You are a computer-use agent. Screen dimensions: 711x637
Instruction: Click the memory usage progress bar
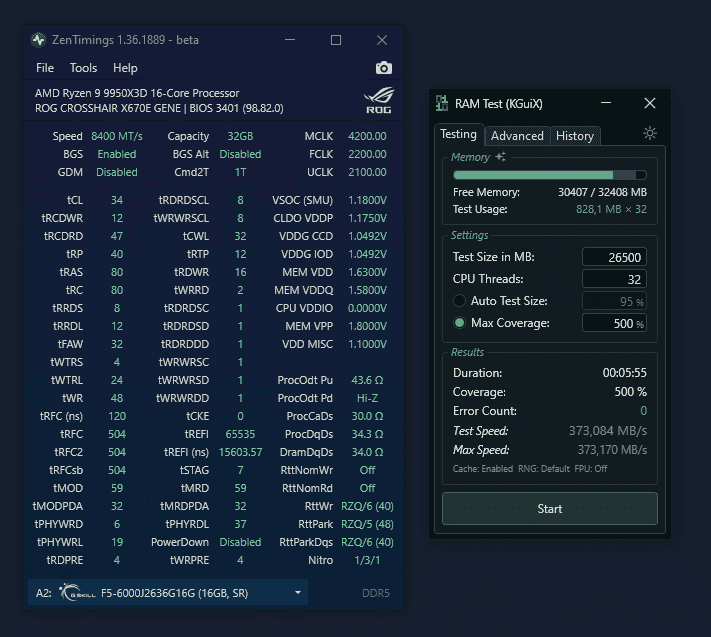550,175
